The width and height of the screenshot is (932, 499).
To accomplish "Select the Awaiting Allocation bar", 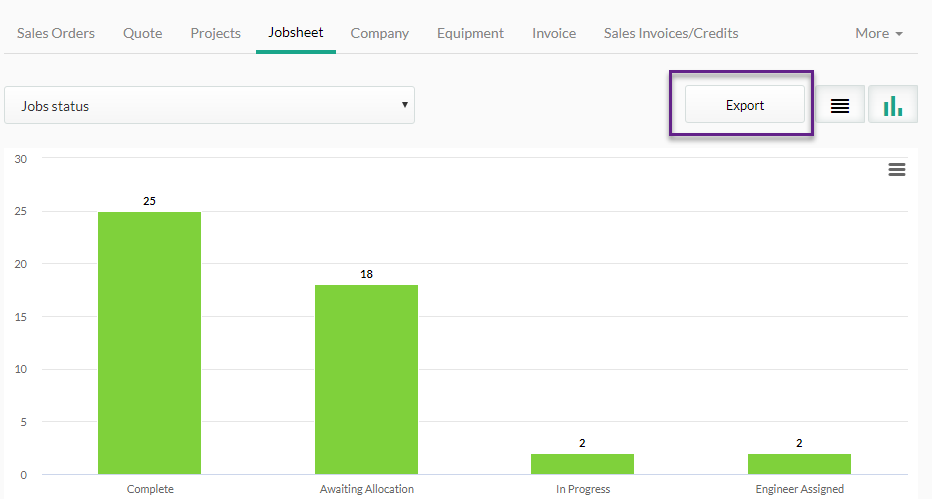I will pyautogui.click(x=366, y=380).
